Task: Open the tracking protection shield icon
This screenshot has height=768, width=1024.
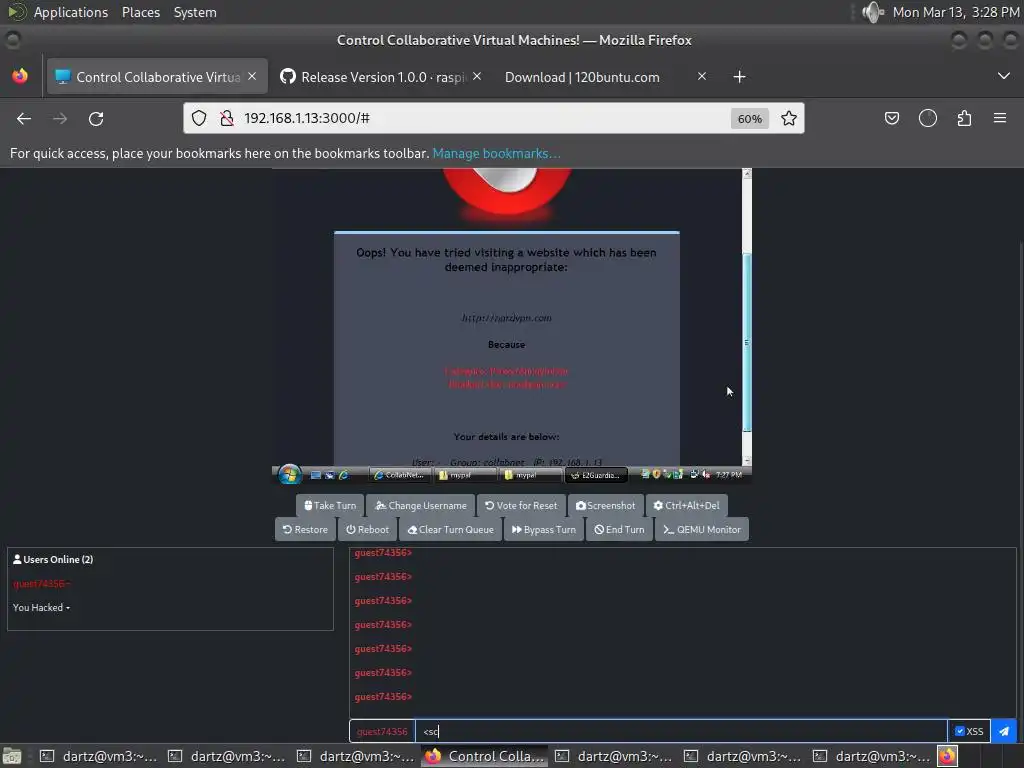Action: [x=199, y=118]
